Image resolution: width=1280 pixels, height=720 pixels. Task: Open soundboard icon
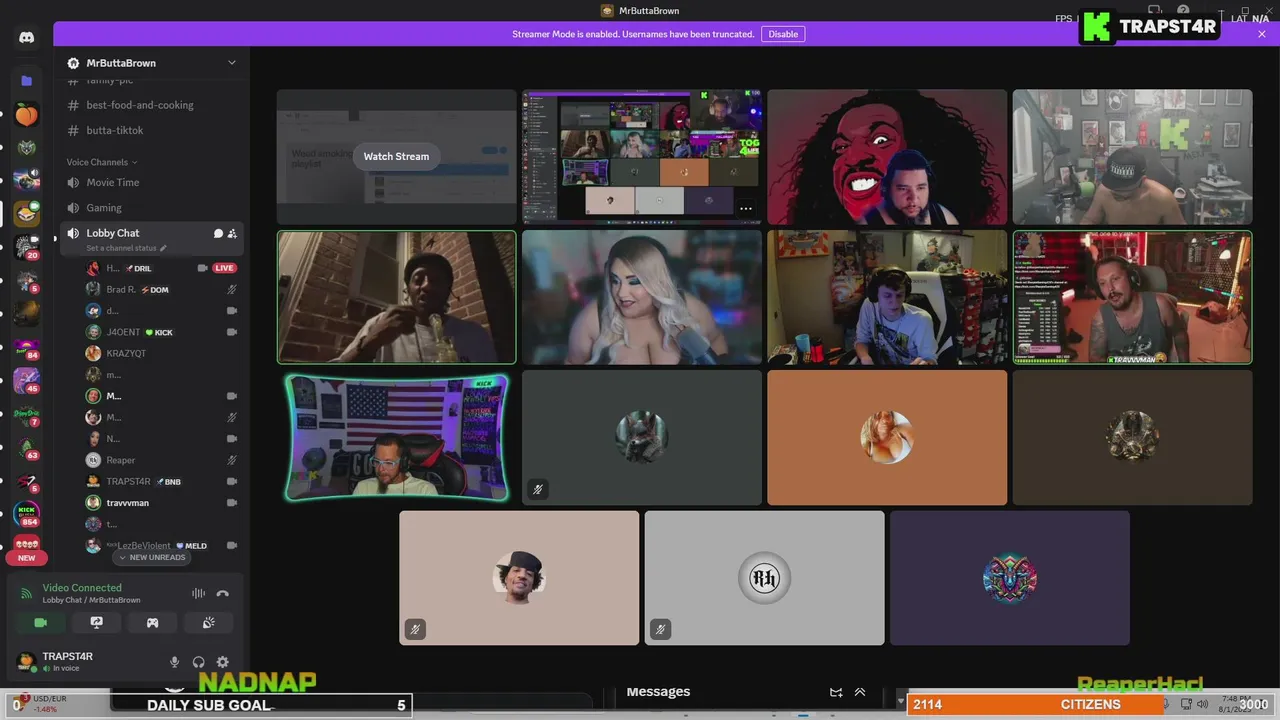pos(208,622)
